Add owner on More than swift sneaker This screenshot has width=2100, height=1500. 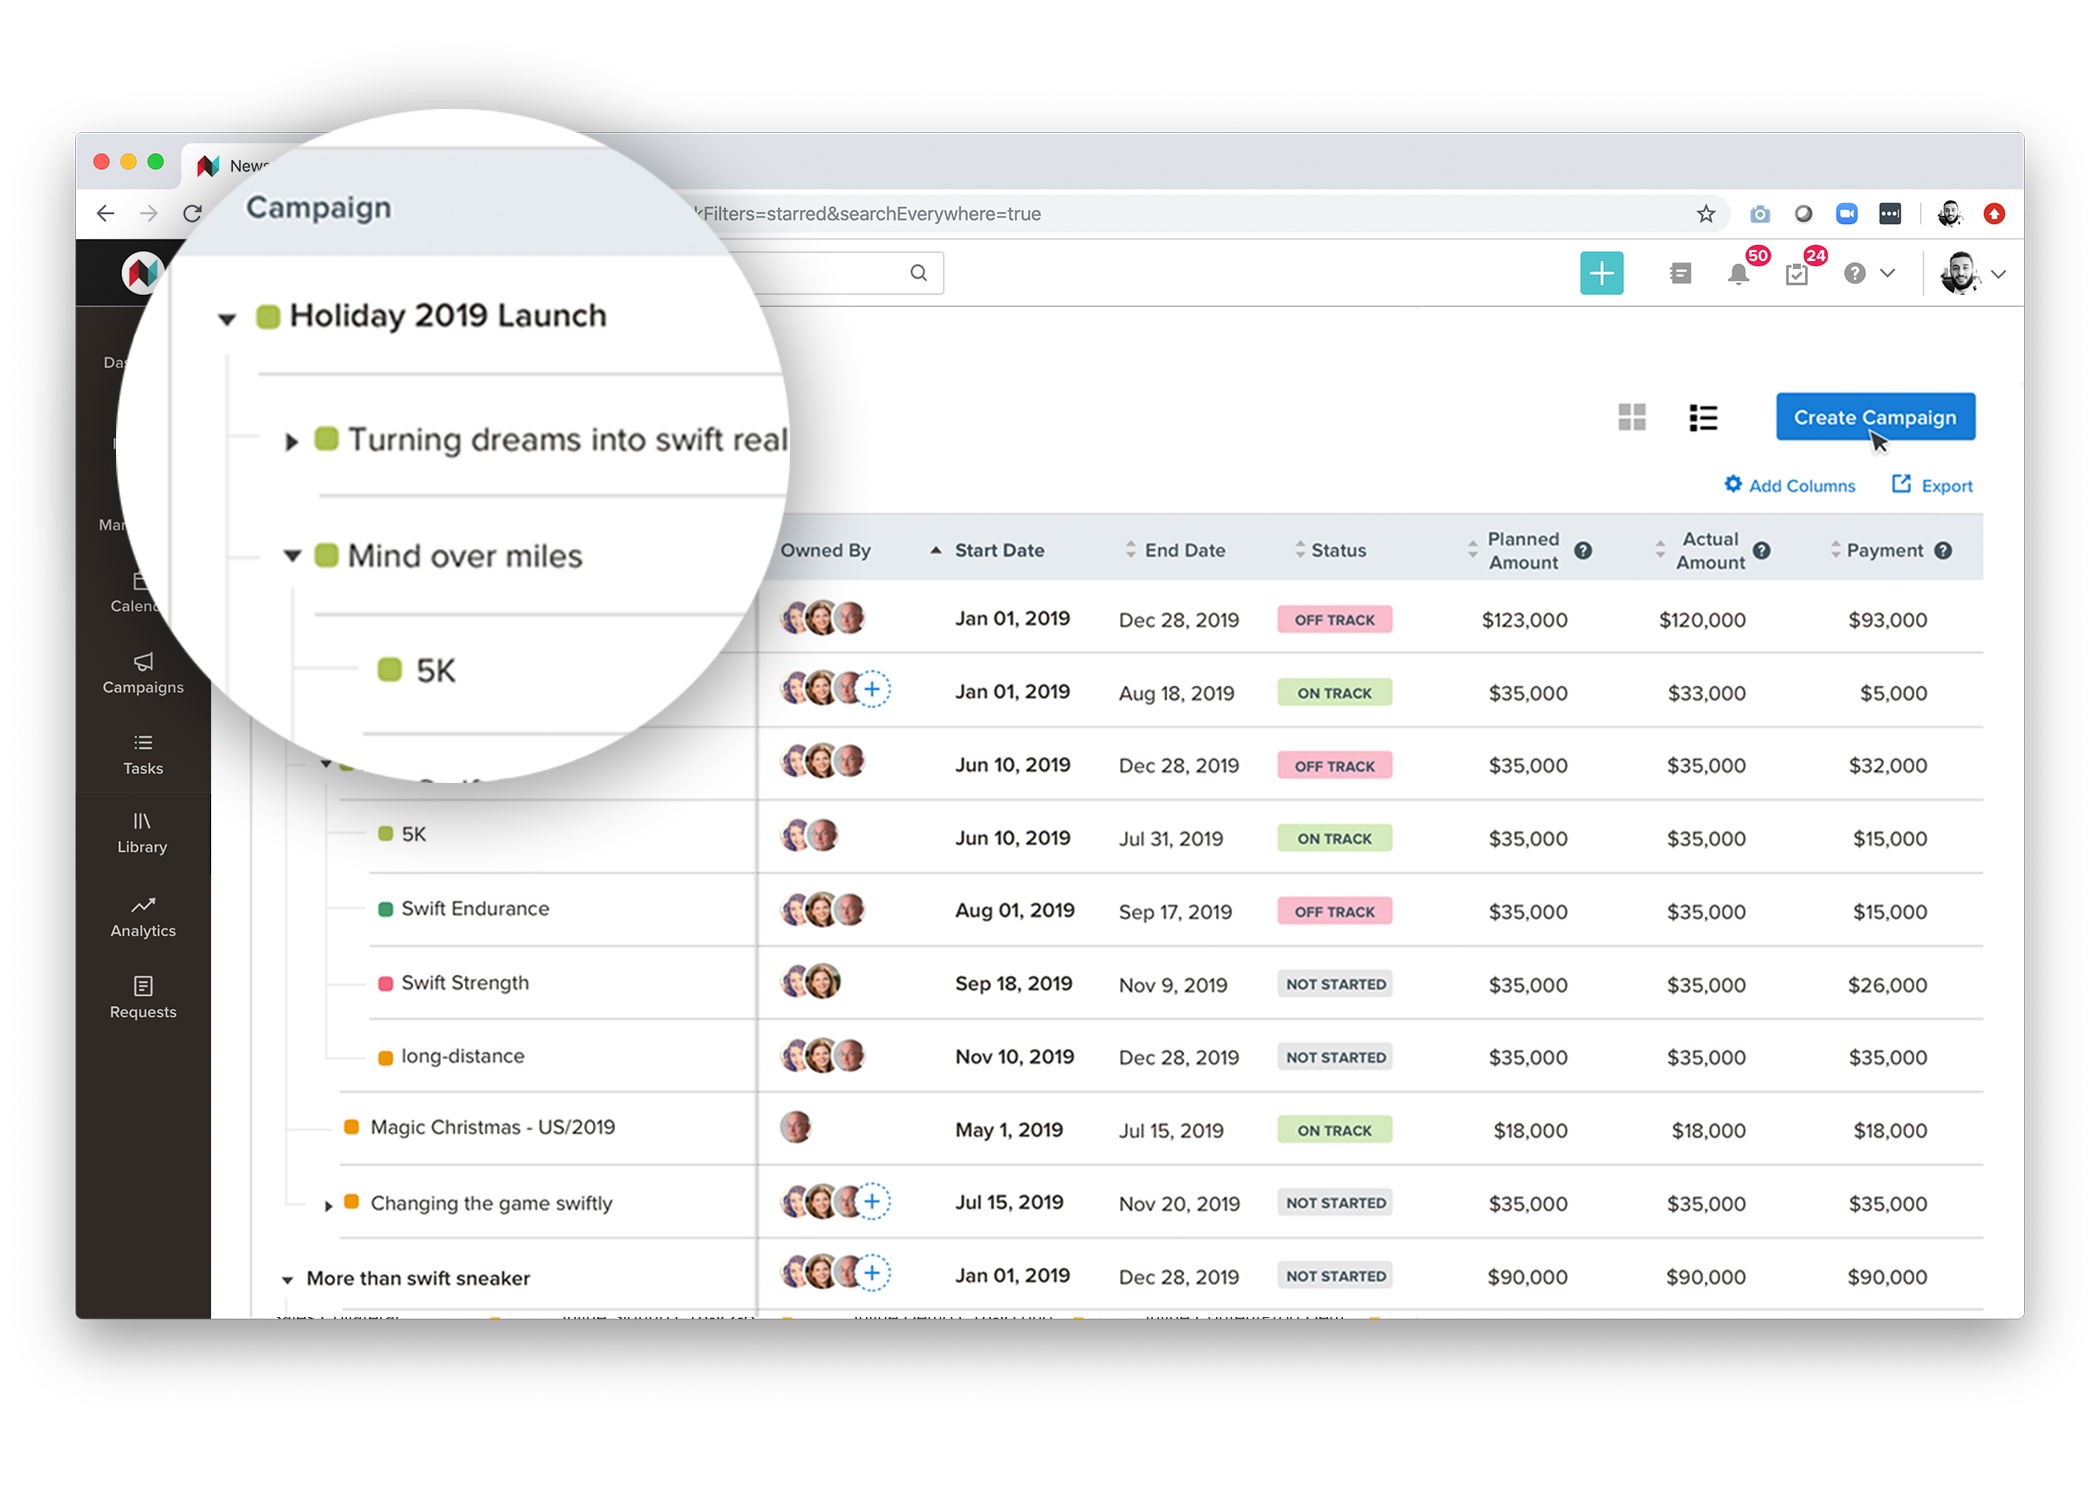(x=873, y=1273)
